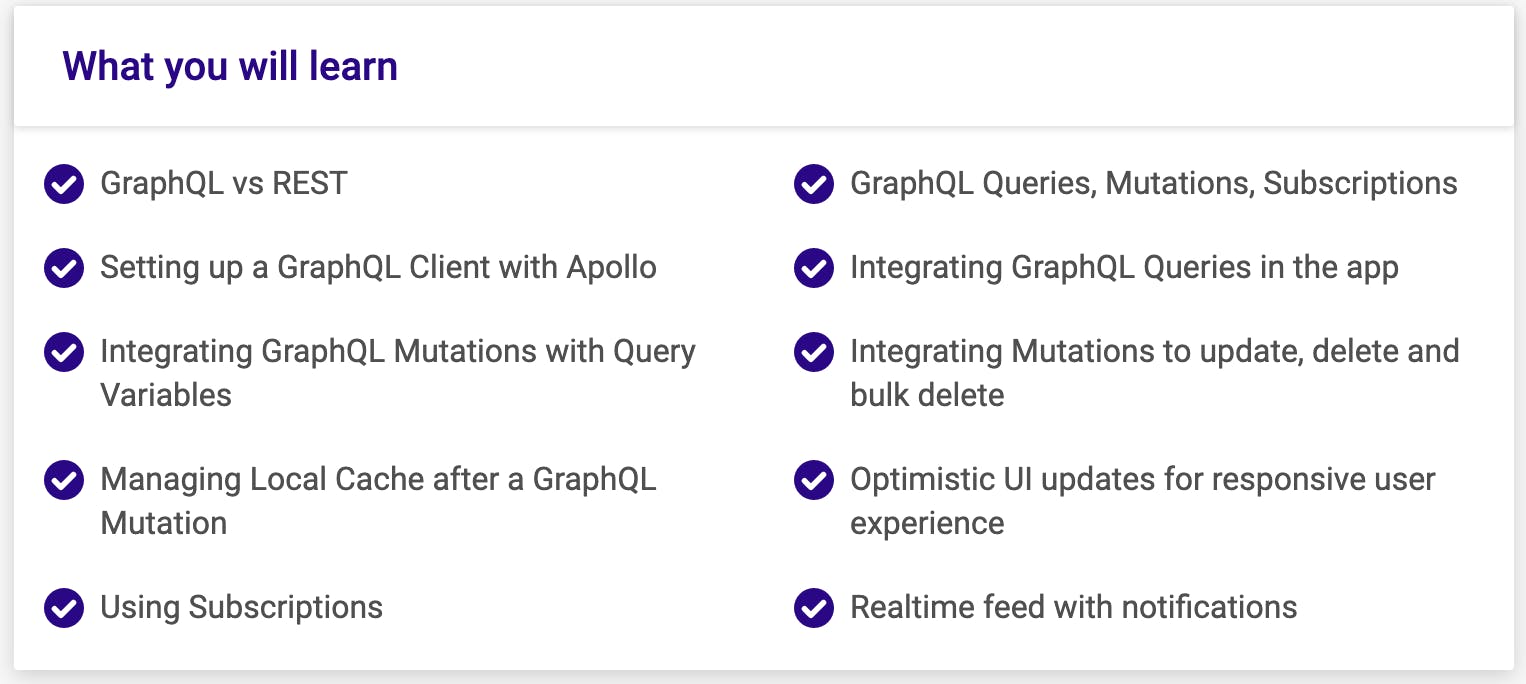Image resolution: width=1526 pixels, height=684 pixels.
Task: Select the GraphQL vs REST text
Action: tap(224, 184)
